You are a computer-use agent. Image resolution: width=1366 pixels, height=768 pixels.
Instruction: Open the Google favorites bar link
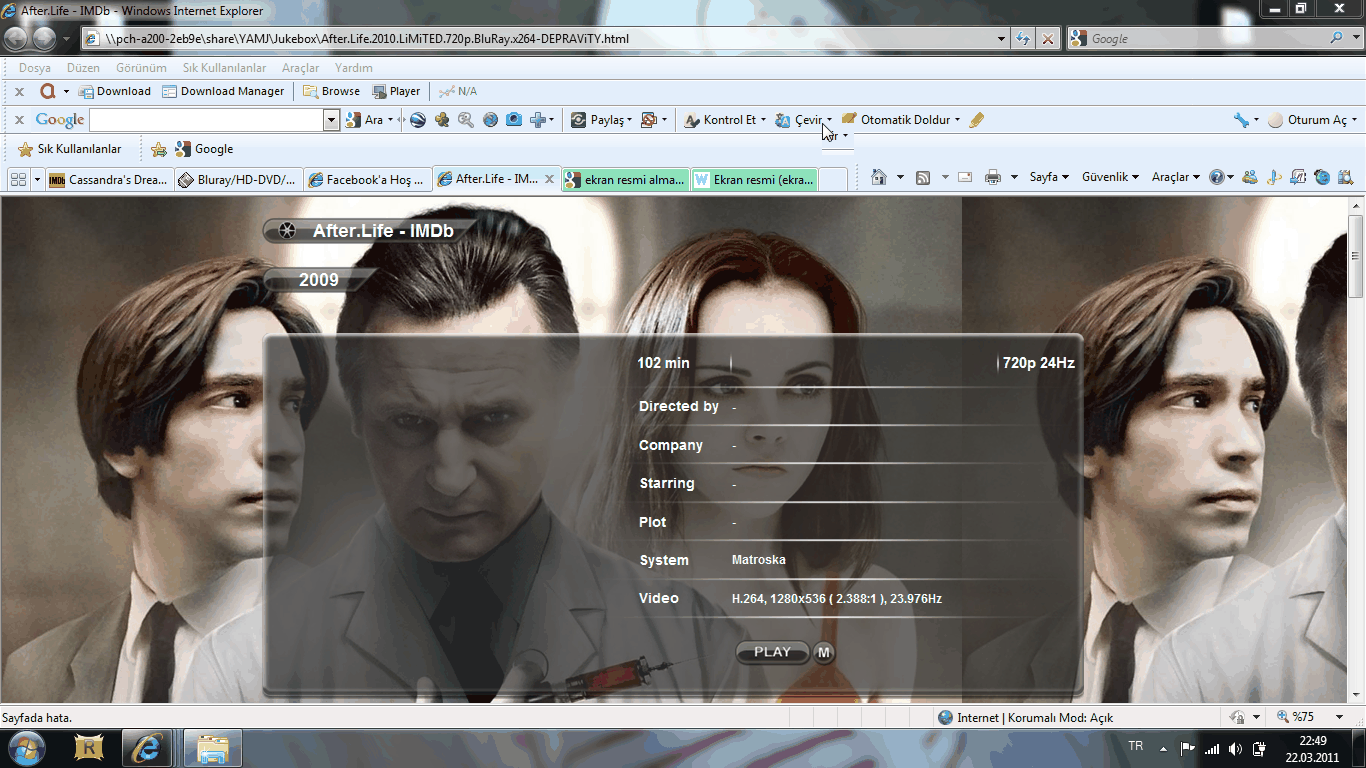pos(204,149)
